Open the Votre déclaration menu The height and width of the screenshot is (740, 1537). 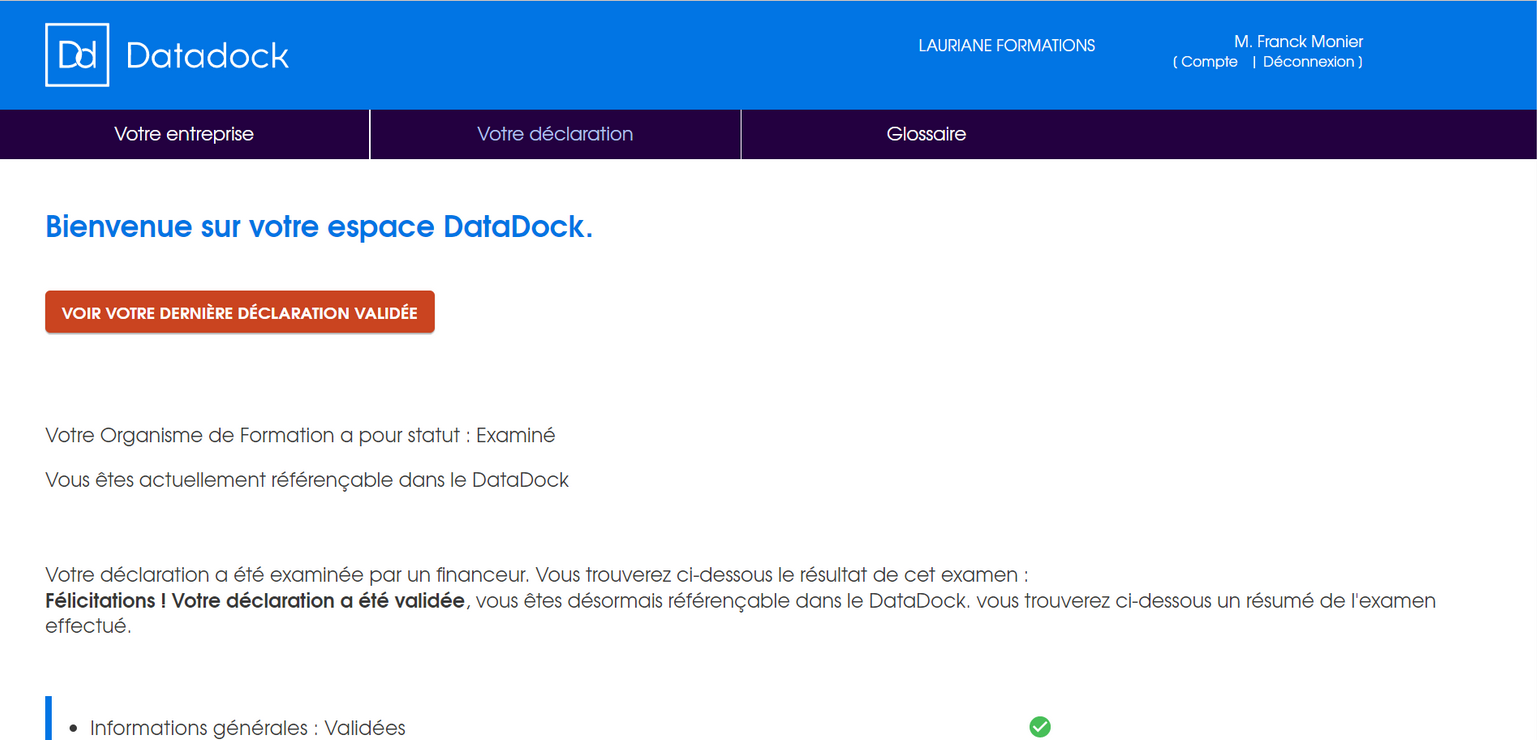555,134
